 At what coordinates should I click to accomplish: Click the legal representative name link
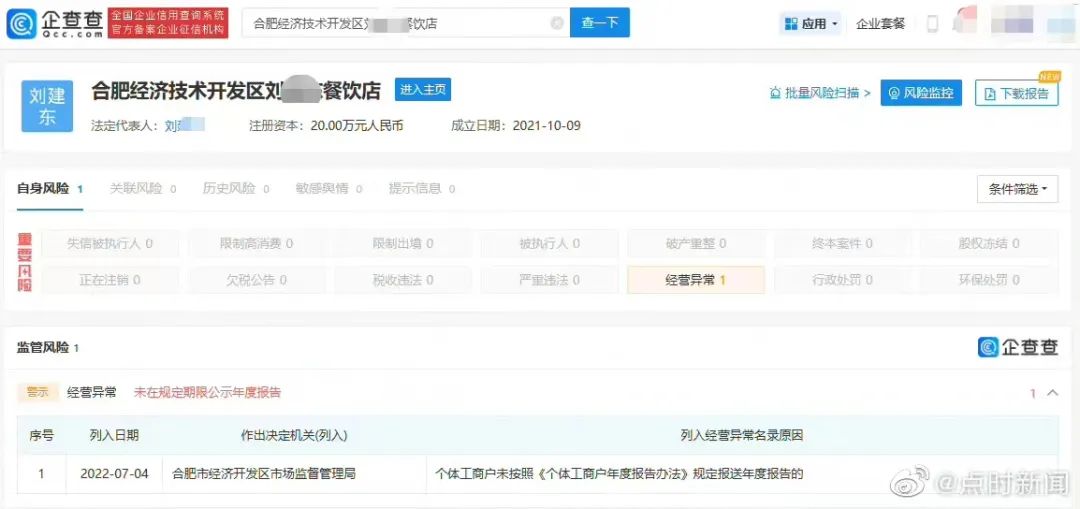(x=185, y=125)
